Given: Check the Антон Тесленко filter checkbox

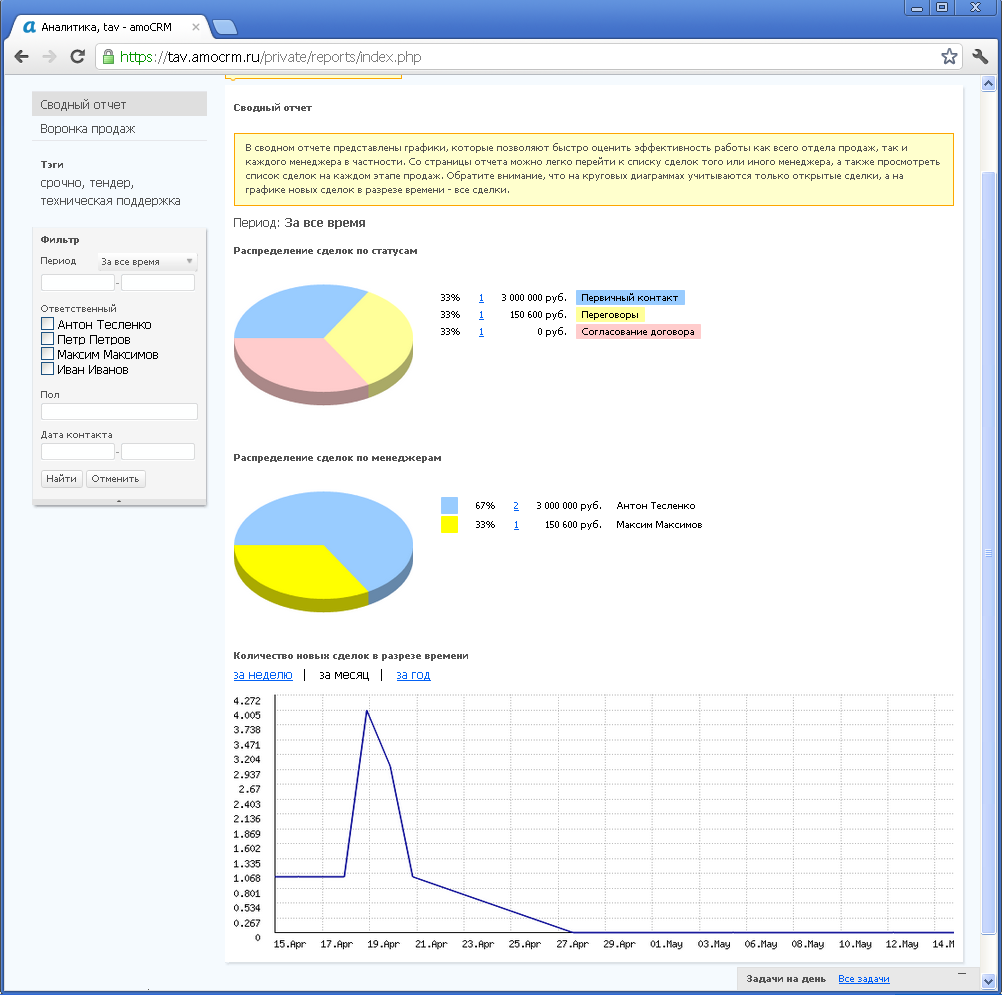Looking at the screenshot, I should (x=46, y=323).
